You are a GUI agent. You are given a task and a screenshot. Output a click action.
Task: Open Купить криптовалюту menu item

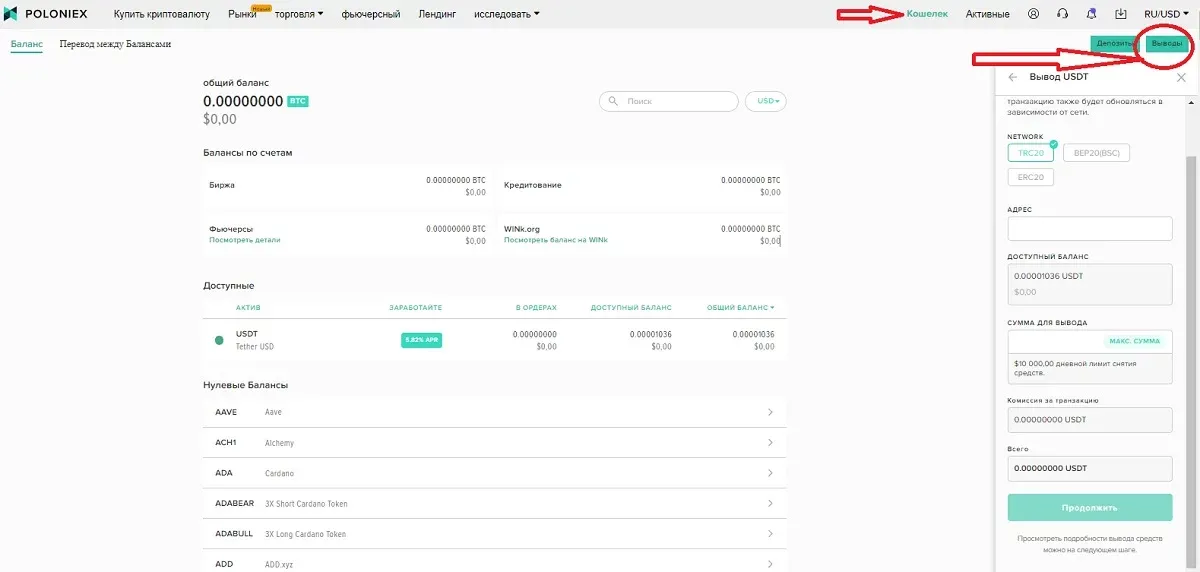pyautogui.click(x=161, y=14)
